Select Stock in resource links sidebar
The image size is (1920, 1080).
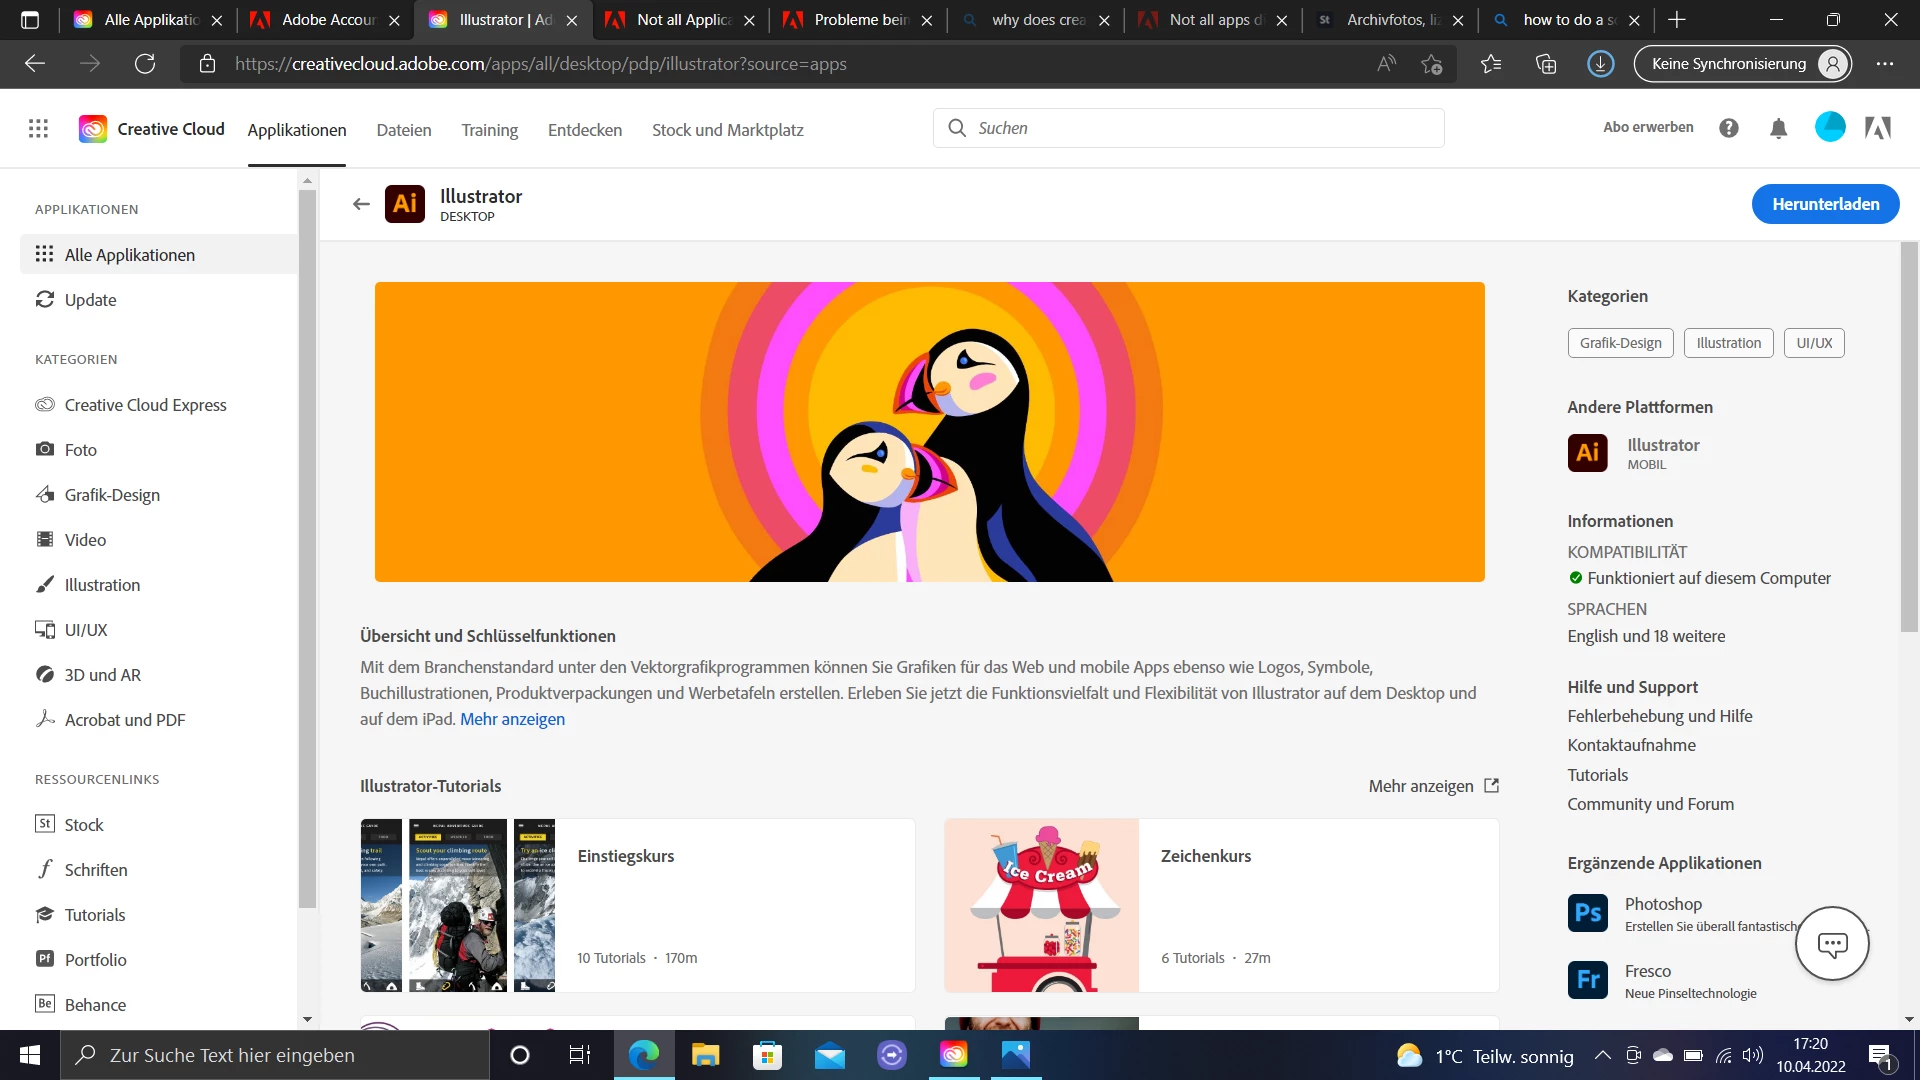[84, 825]
